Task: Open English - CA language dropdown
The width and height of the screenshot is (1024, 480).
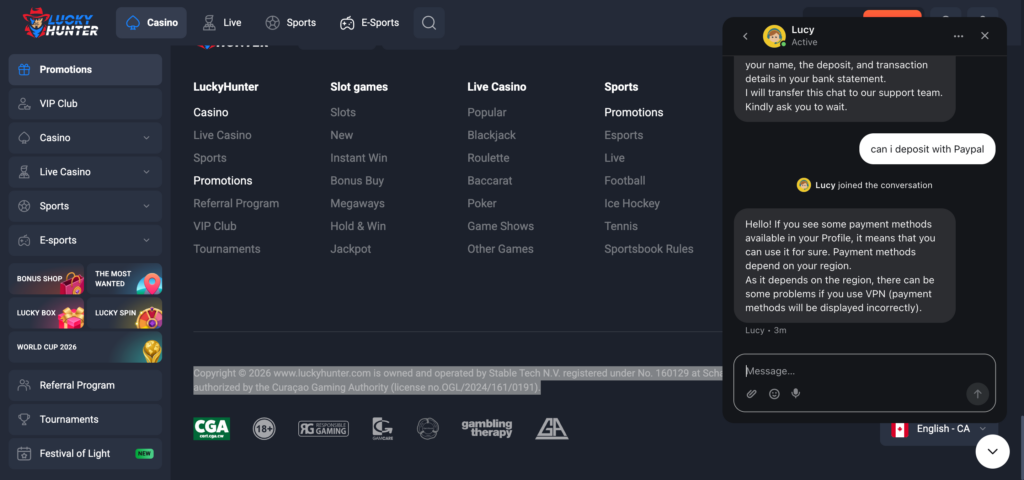Action: [x=939, y=429]
